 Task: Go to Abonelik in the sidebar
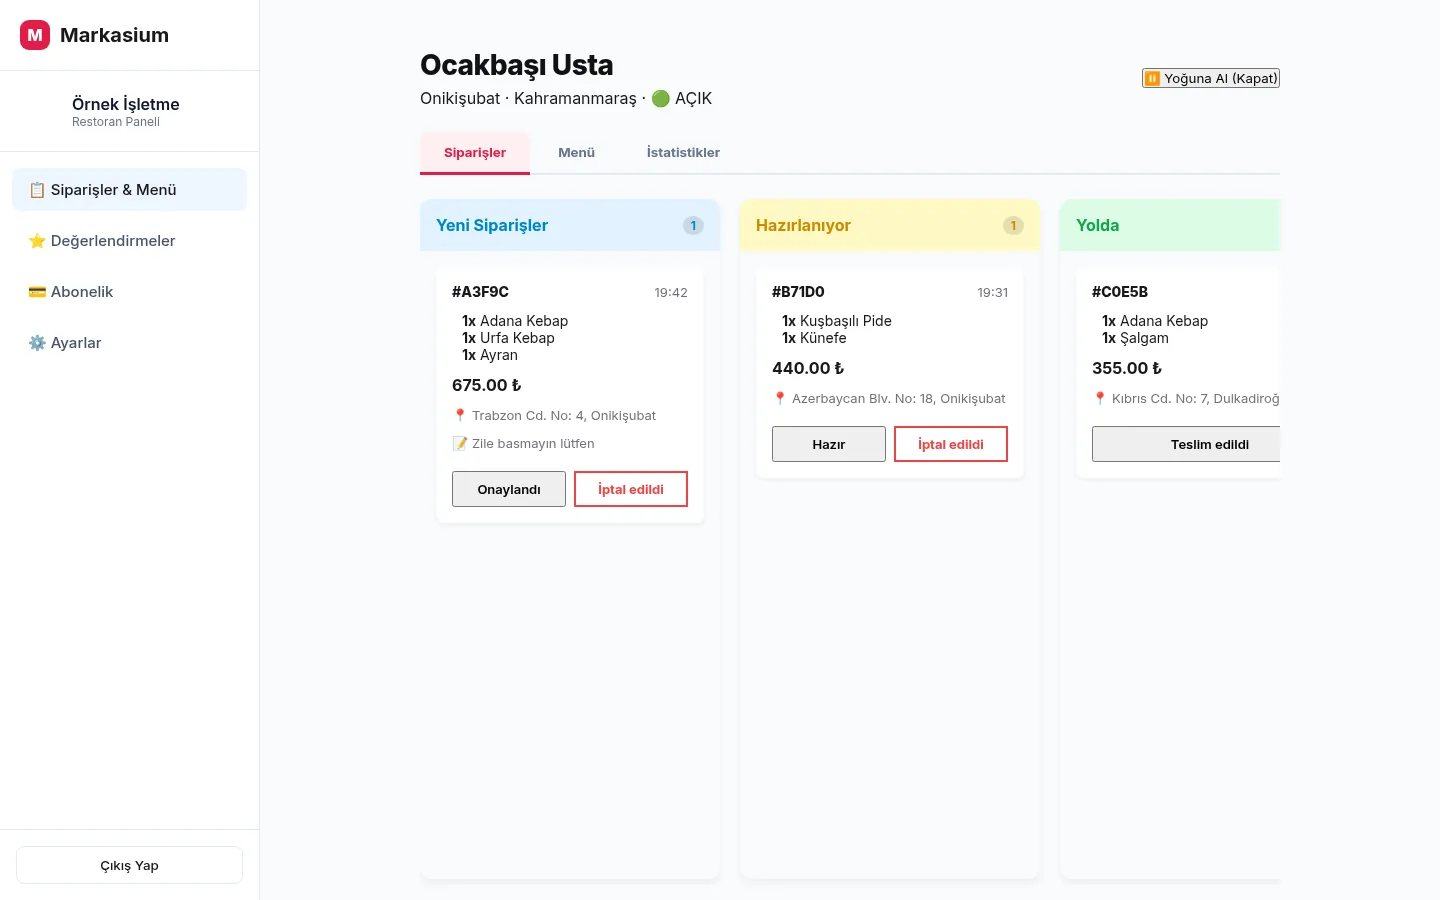[129, 292]
